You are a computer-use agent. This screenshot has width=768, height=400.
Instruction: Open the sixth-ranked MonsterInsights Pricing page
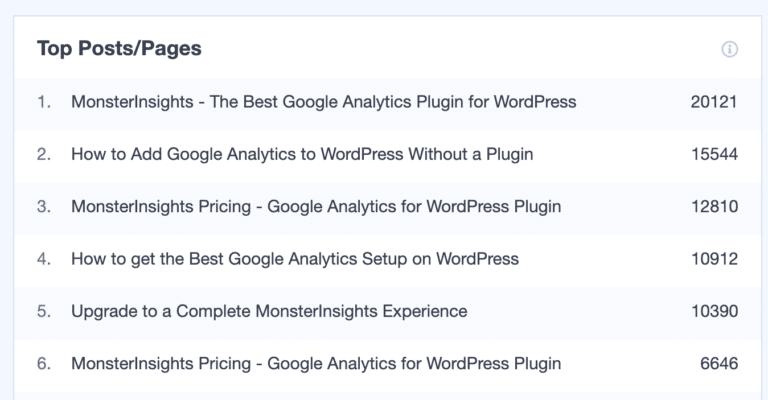click(x=315, y=364)
